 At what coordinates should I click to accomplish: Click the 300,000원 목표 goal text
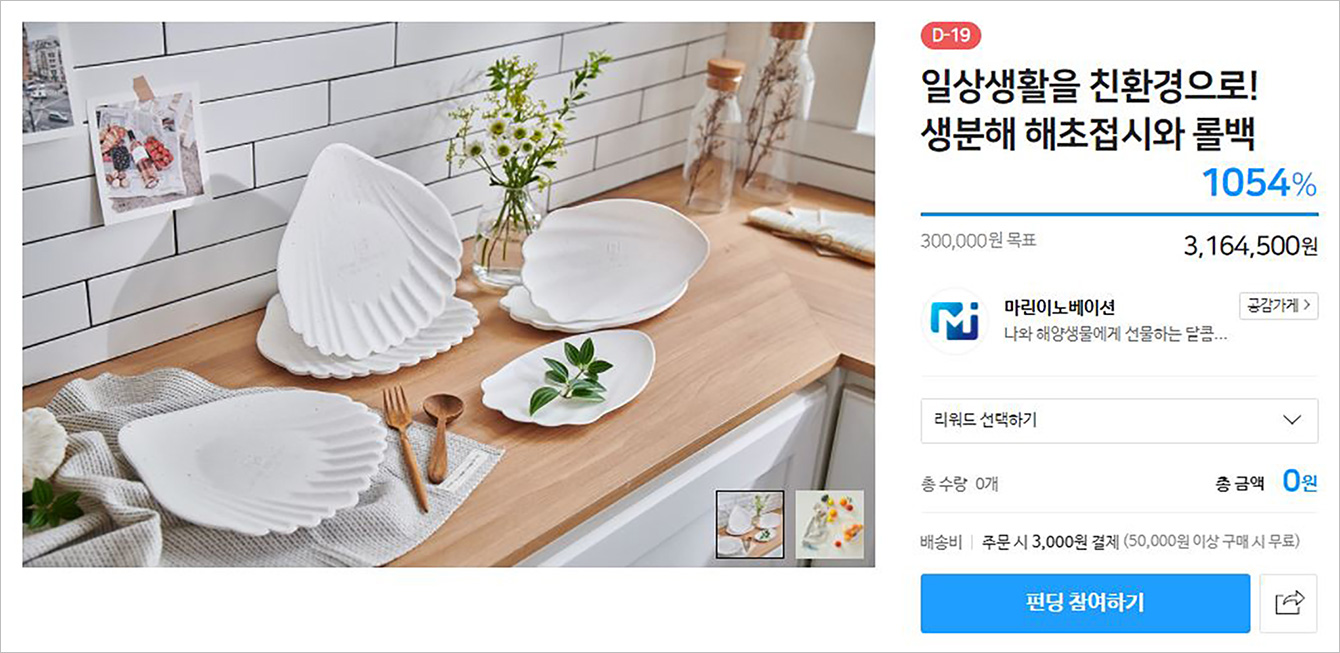coord(978,240)
